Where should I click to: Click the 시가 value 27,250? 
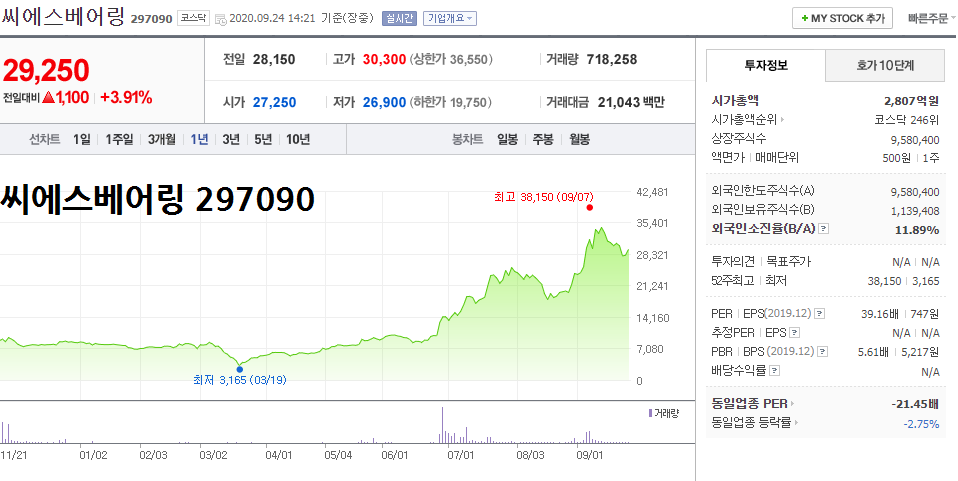274,103
